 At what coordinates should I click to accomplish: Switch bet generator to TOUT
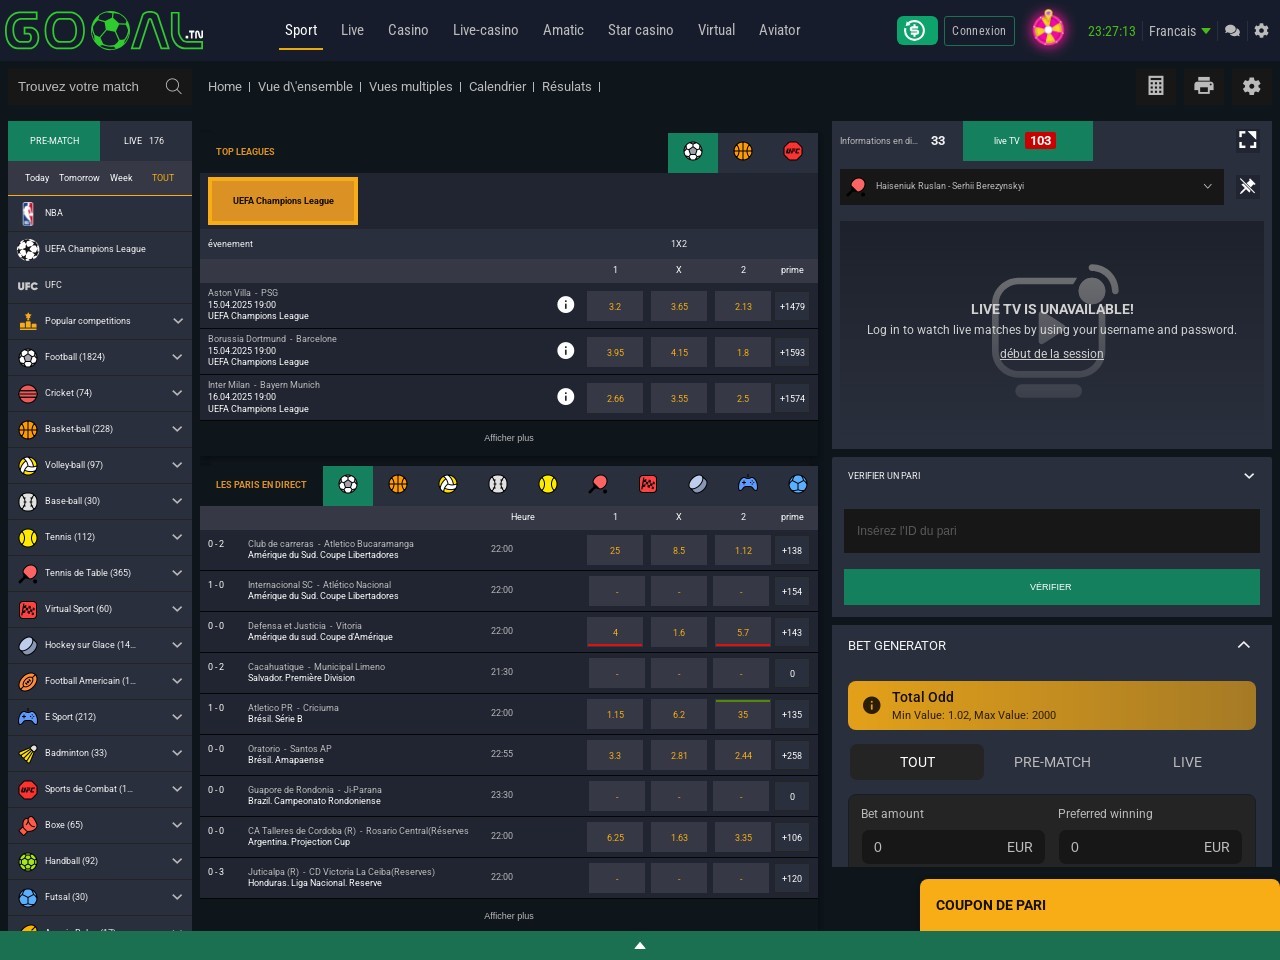click(x=917, y=762)
